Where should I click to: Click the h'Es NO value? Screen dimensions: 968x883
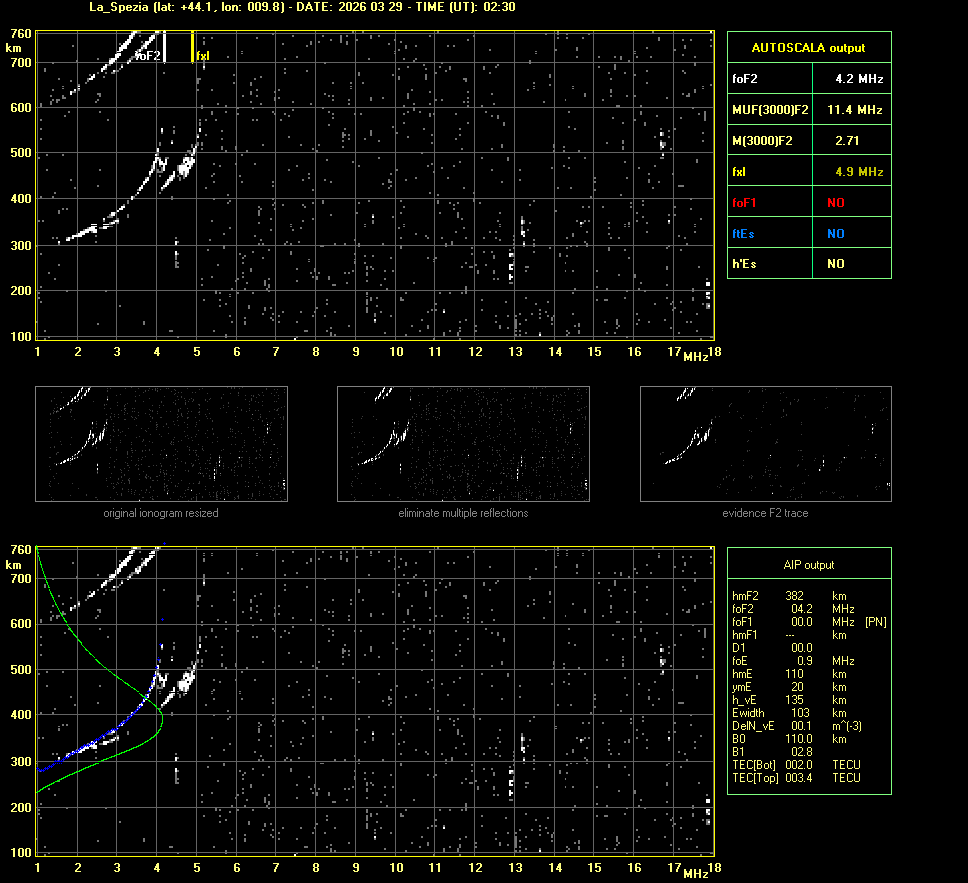click(835, 264)
